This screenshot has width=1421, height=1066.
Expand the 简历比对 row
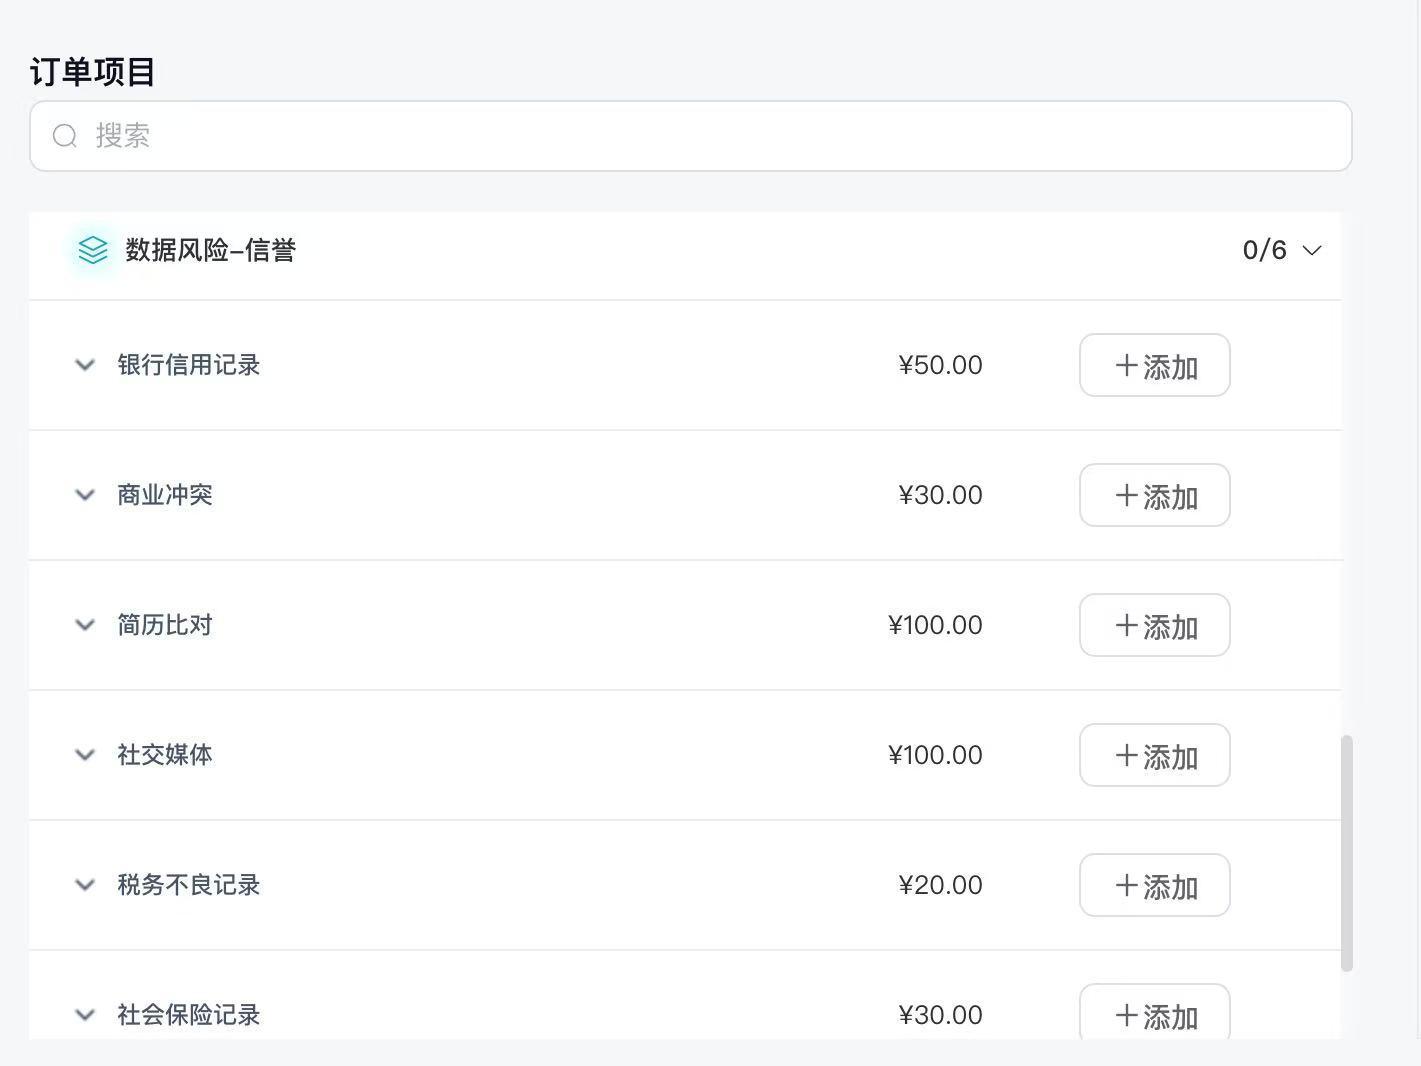click(x=85, y=625)
